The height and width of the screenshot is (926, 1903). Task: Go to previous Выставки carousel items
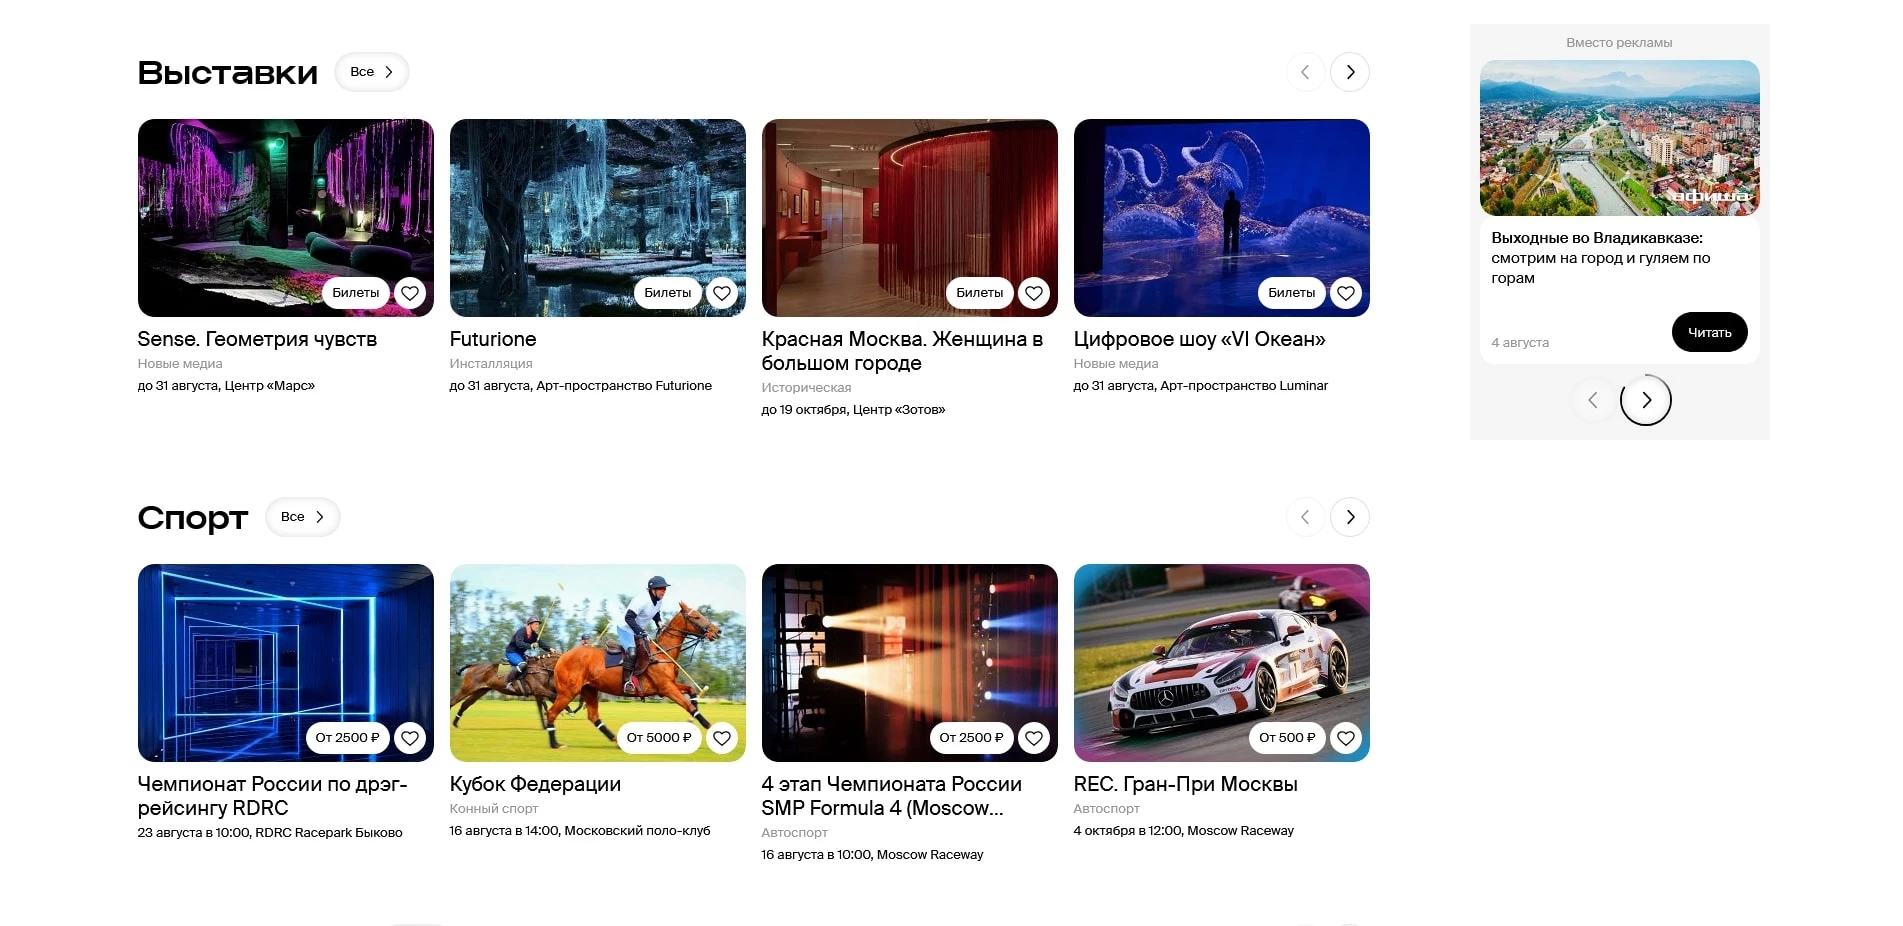click(x=1305, y=72)
